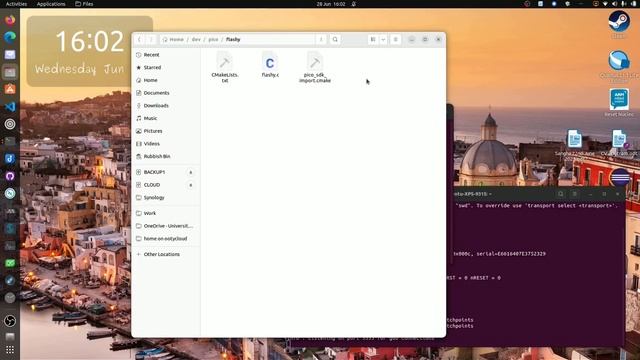Click the terminal window search icon
Viewport: 640px width, 360px height.
561,194
